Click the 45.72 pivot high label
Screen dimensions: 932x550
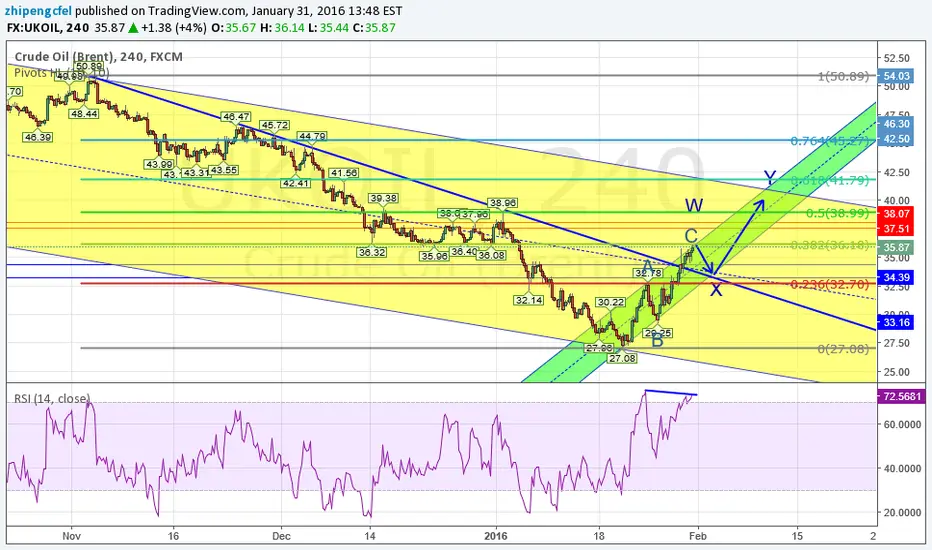pos(275,125)
